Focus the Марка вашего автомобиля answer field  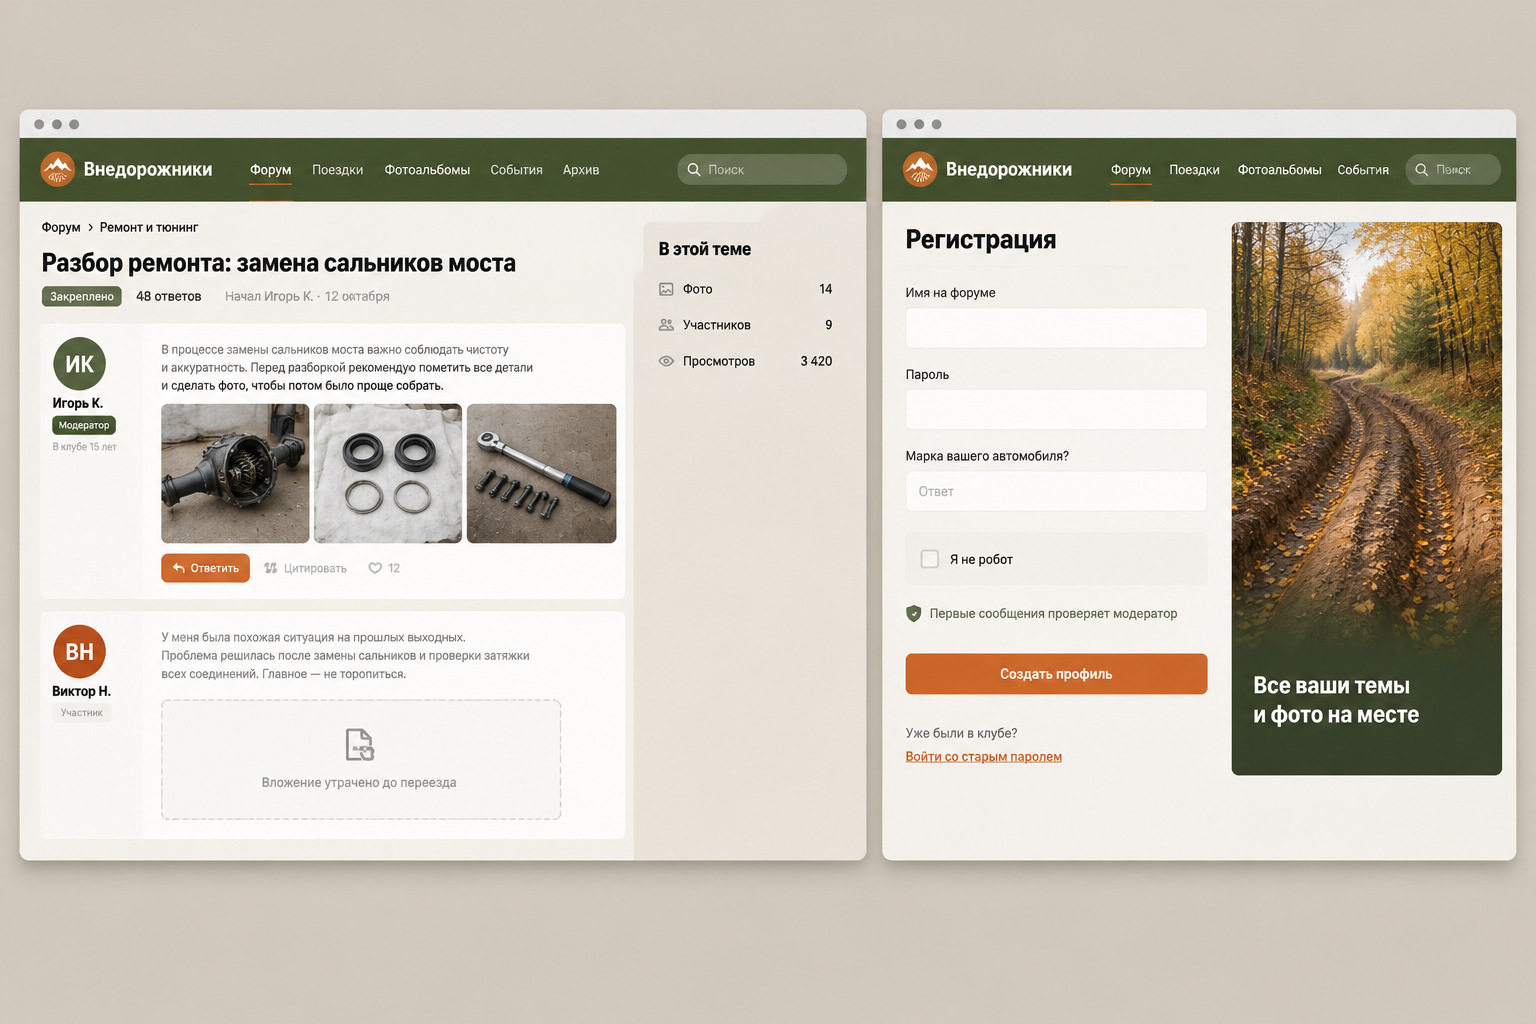click(1056, 491)
